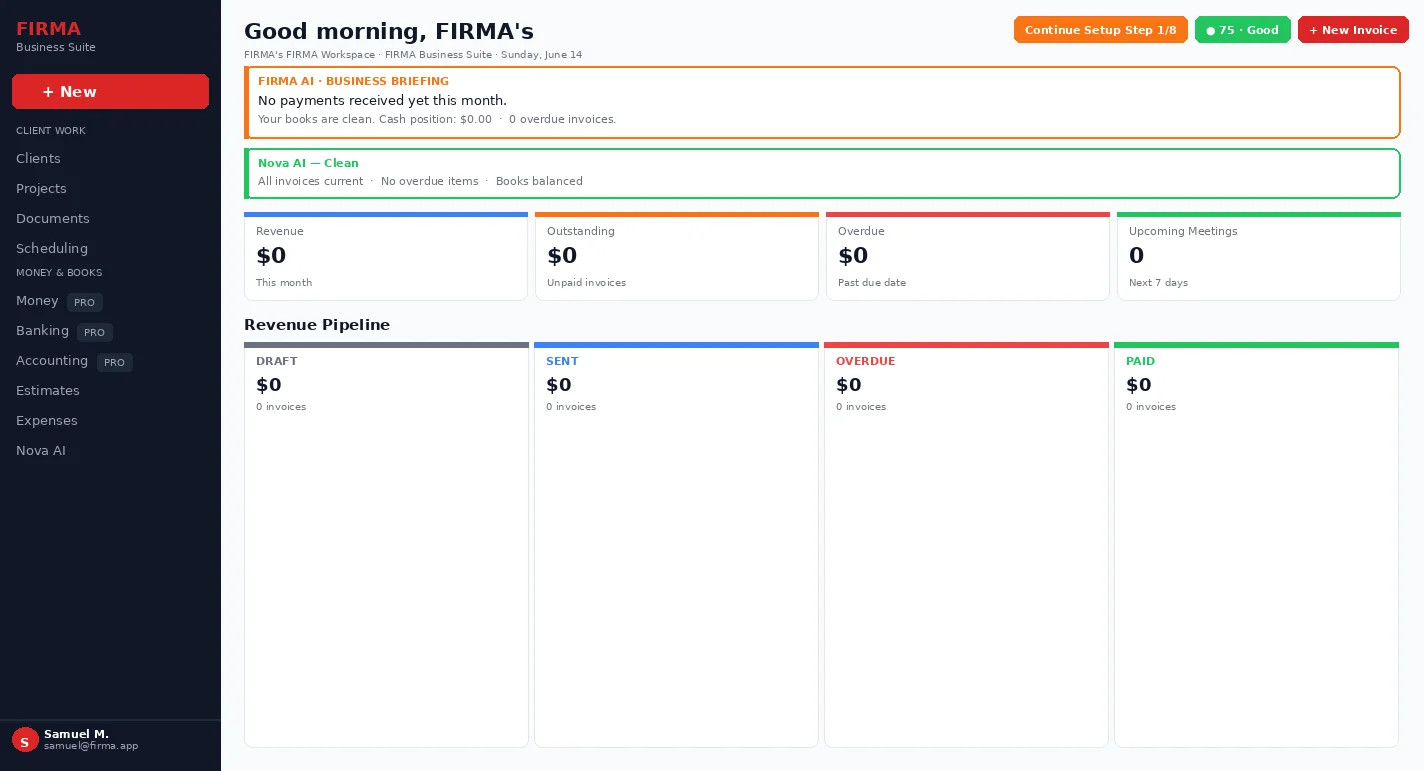Click the OVERDUE pipeline column
Image resolution: width=1424 pixels, height=771 pixels.
tap(966, 544)
